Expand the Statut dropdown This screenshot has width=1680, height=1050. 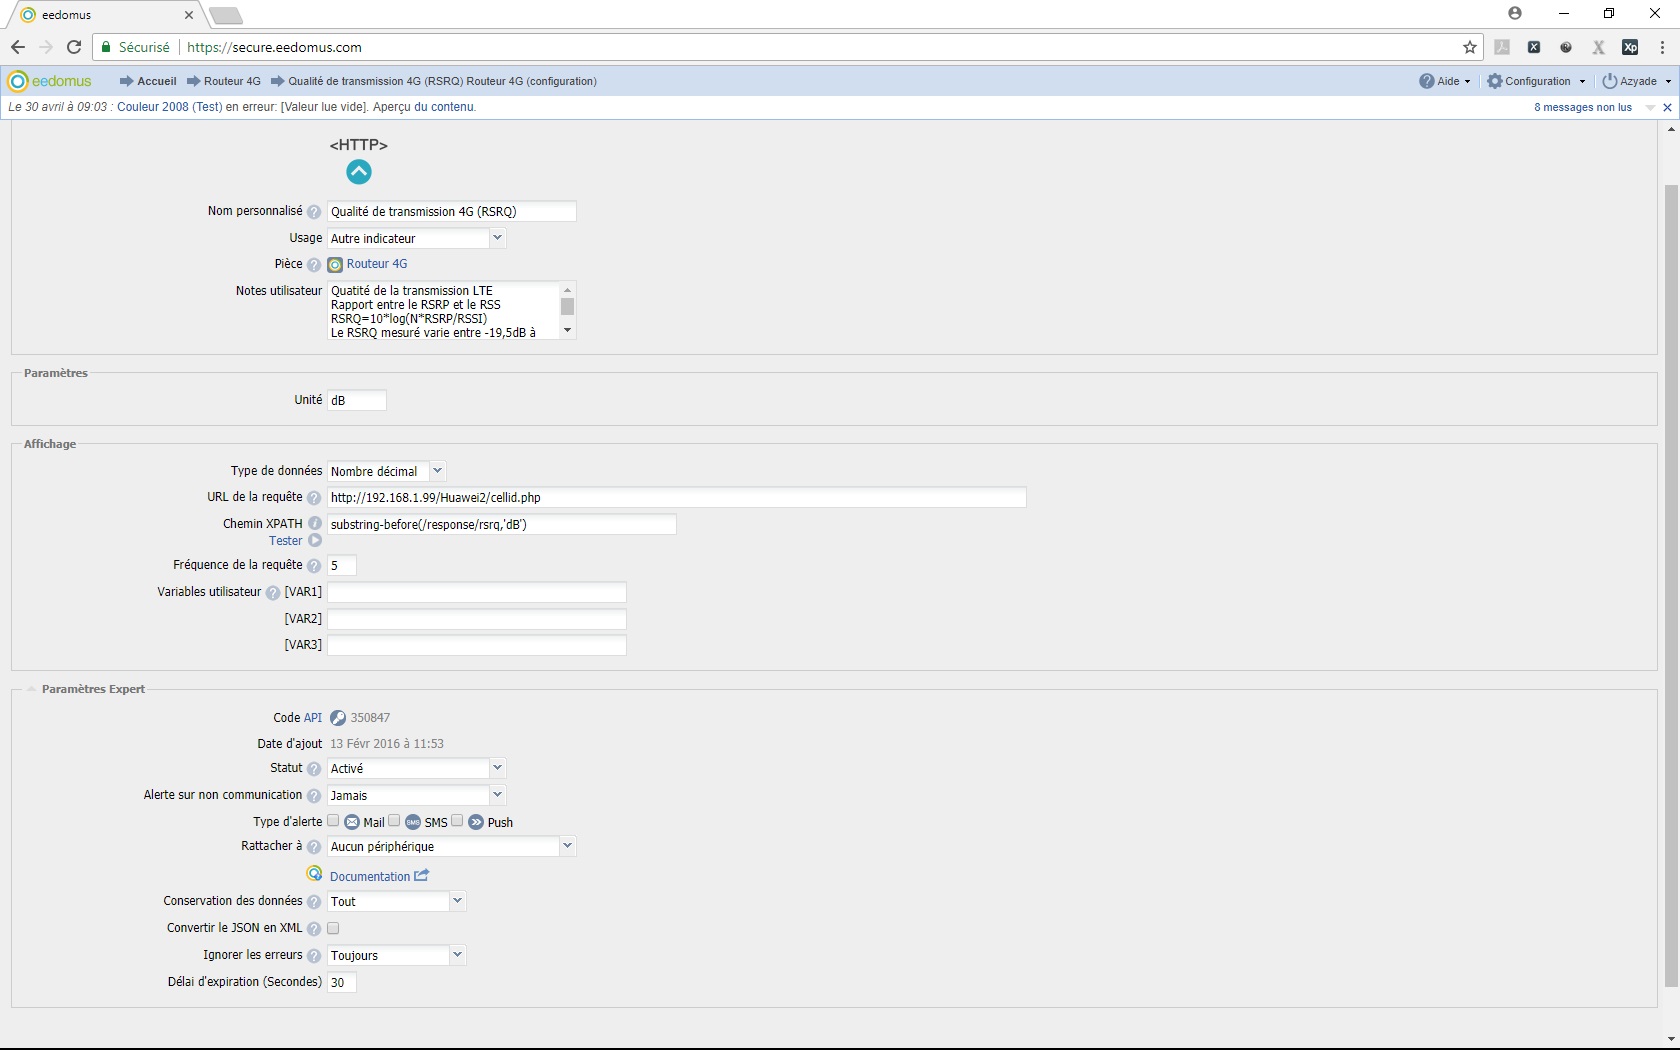pos(497,768)
